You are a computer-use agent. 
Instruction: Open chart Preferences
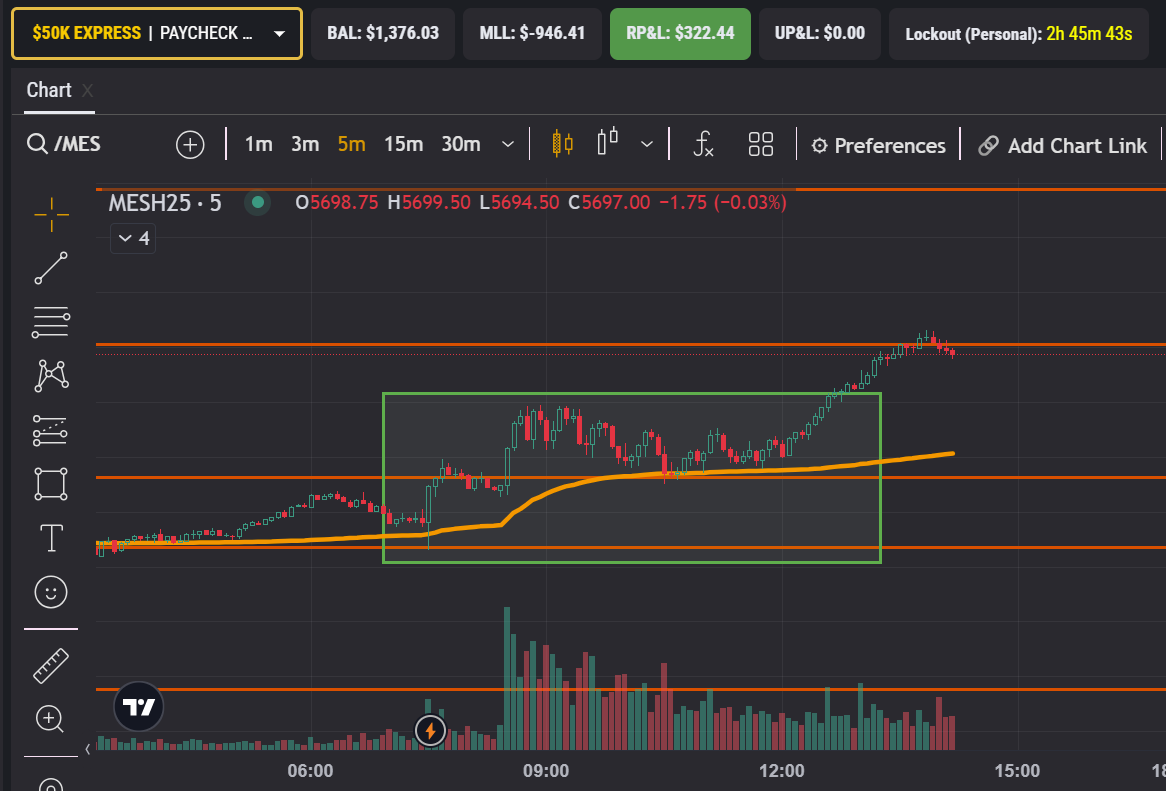(x=878, y=146)
